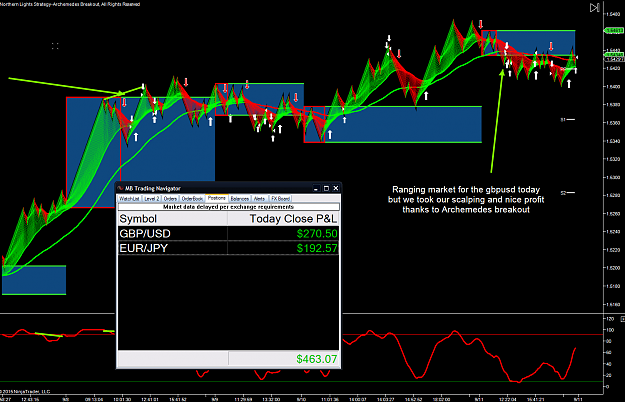The width and height of the screenshot is (625, 402).
Task: Click the MB Trading Navigator title bar
Action: (229, 188)
